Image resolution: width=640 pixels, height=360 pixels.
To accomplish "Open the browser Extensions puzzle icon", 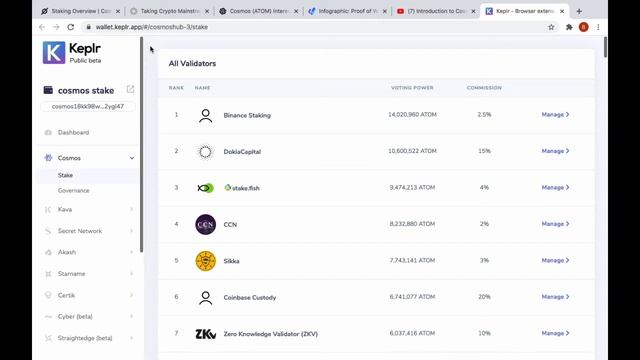I will click(x=569, y=27).
